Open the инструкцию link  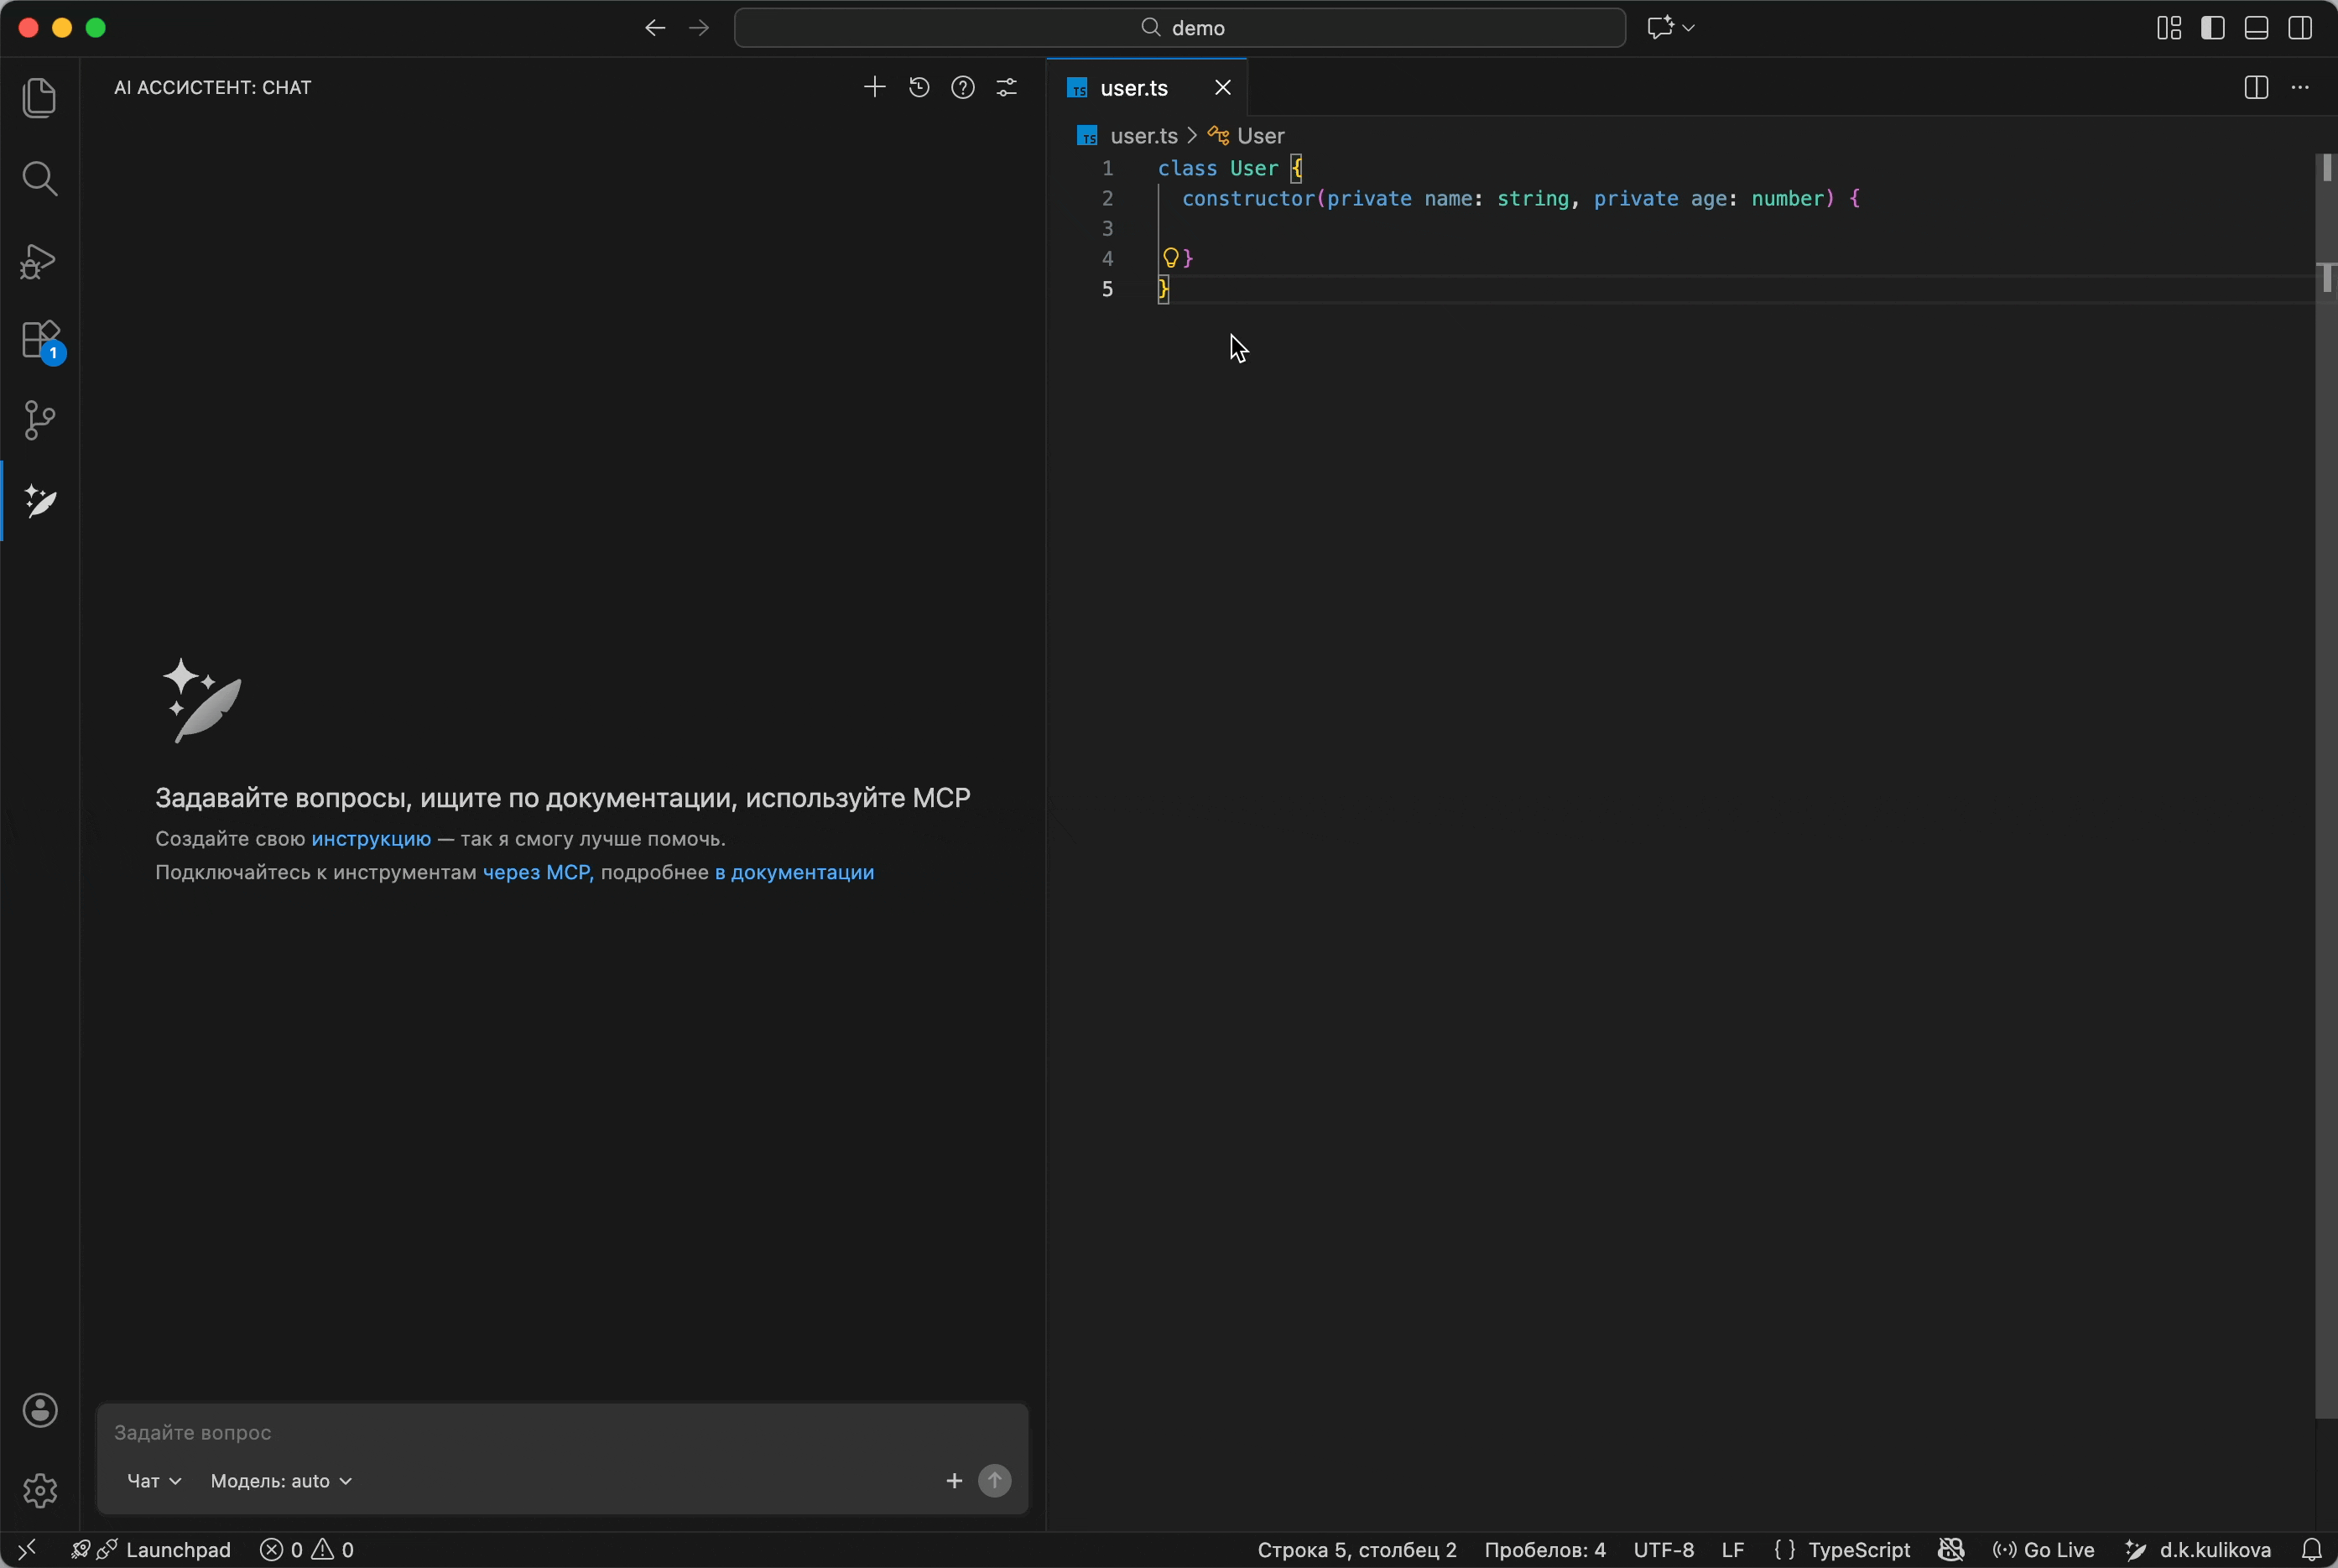371,839
